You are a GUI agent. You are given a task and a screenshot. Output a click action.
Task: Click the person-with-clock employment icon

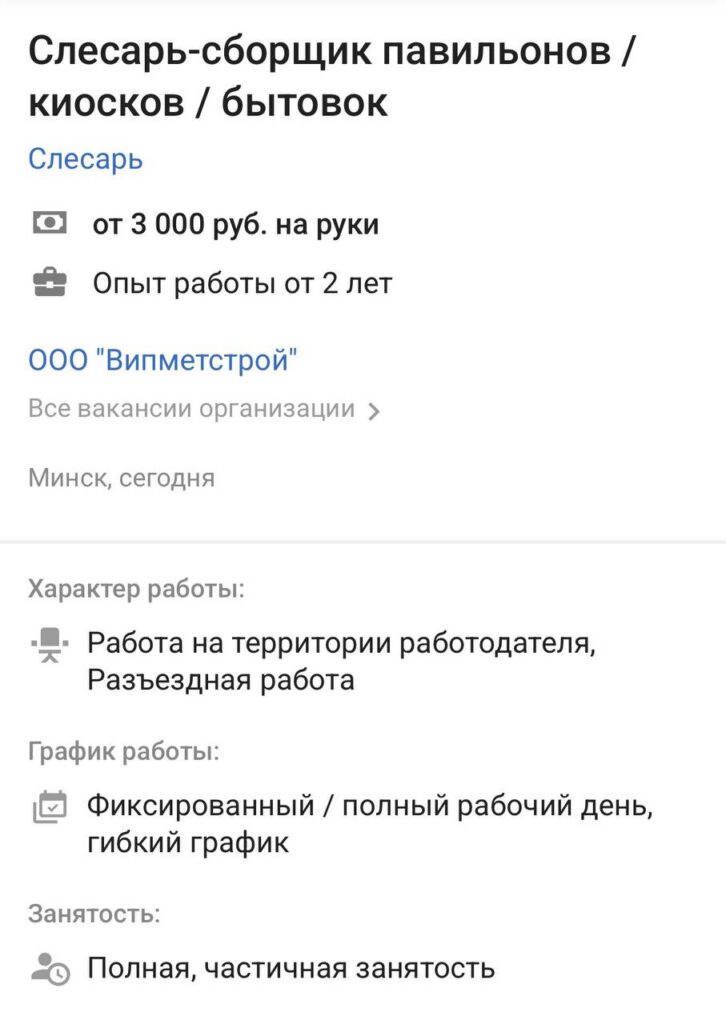click(x=49, y=968)
